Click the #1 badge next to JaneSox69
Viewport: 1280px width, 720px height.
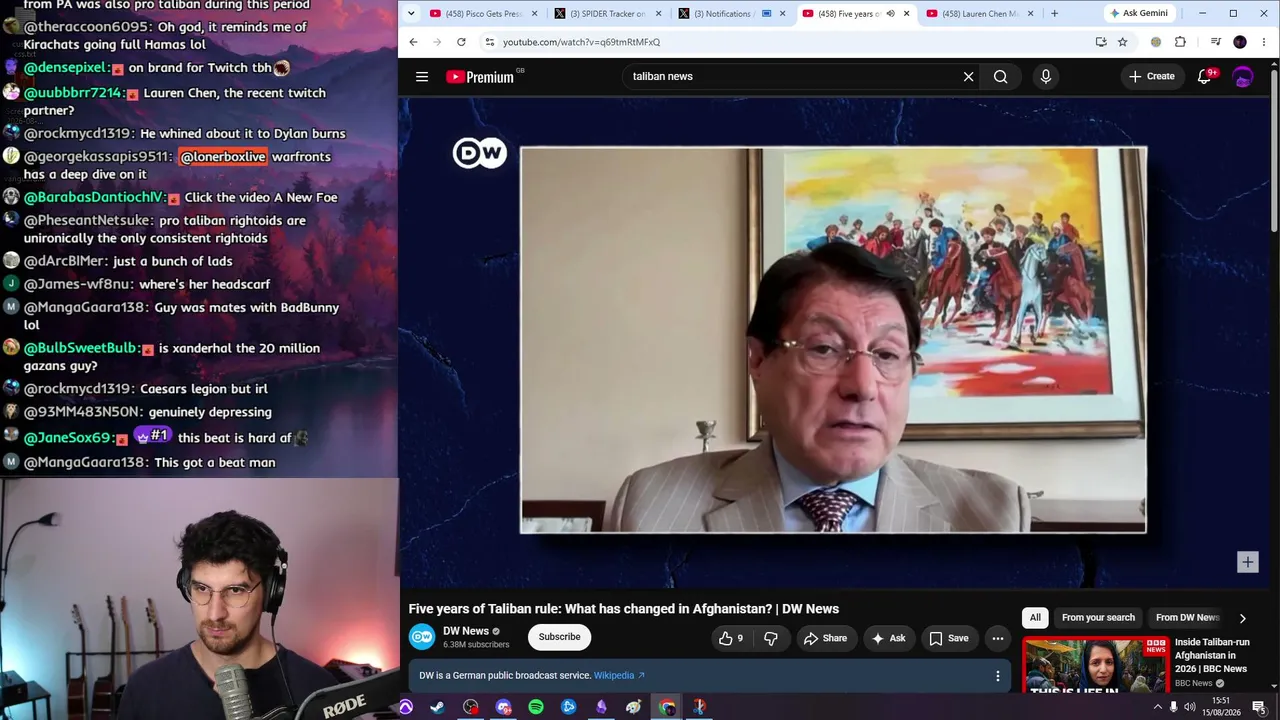153,437
